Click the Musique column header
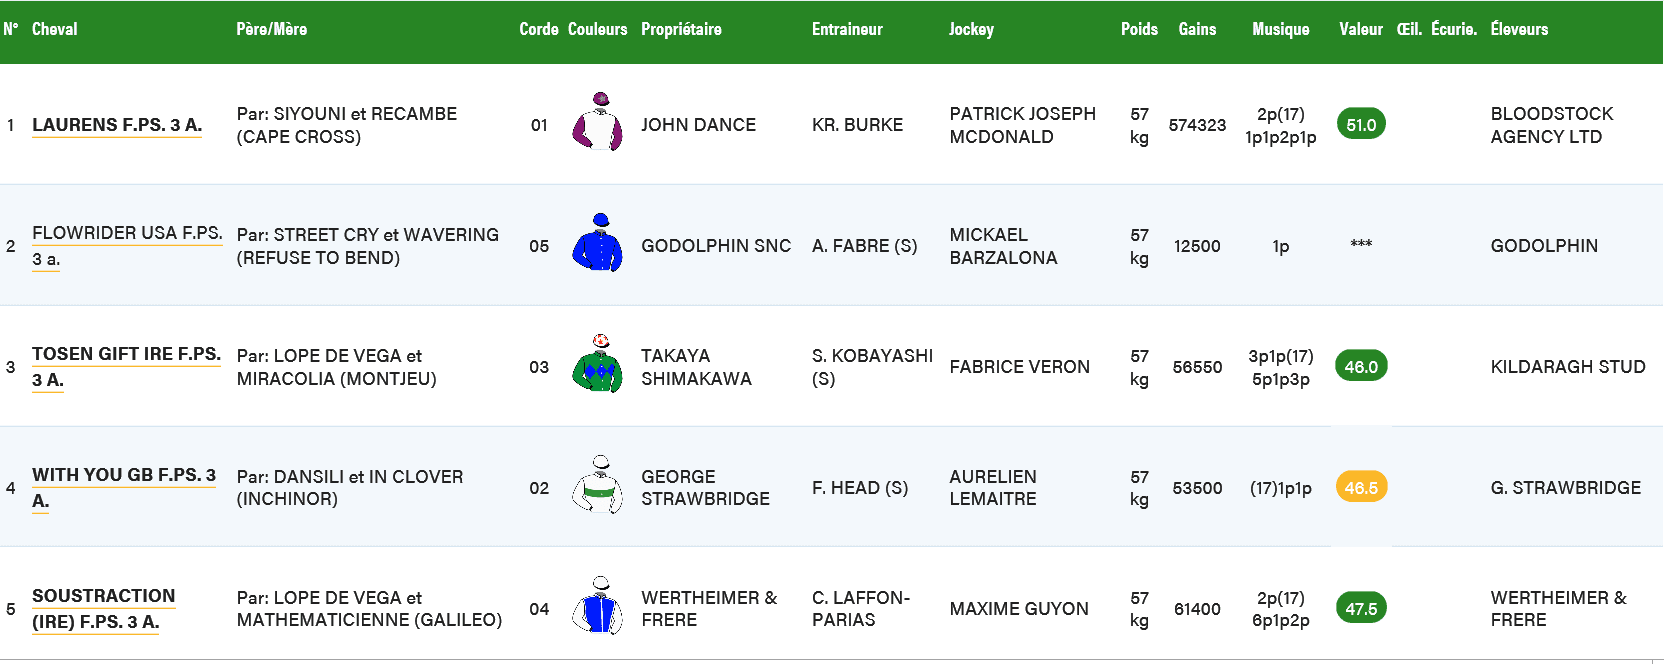The image size is (1664, 664). 1280,29
